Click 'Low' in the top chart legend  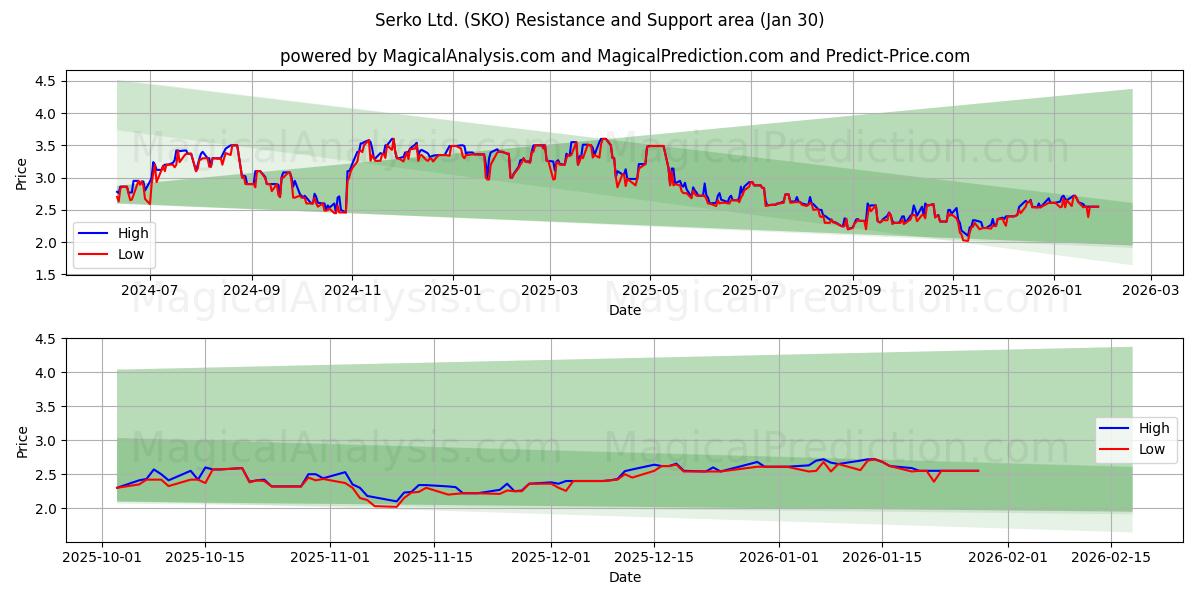click(131, 254)
